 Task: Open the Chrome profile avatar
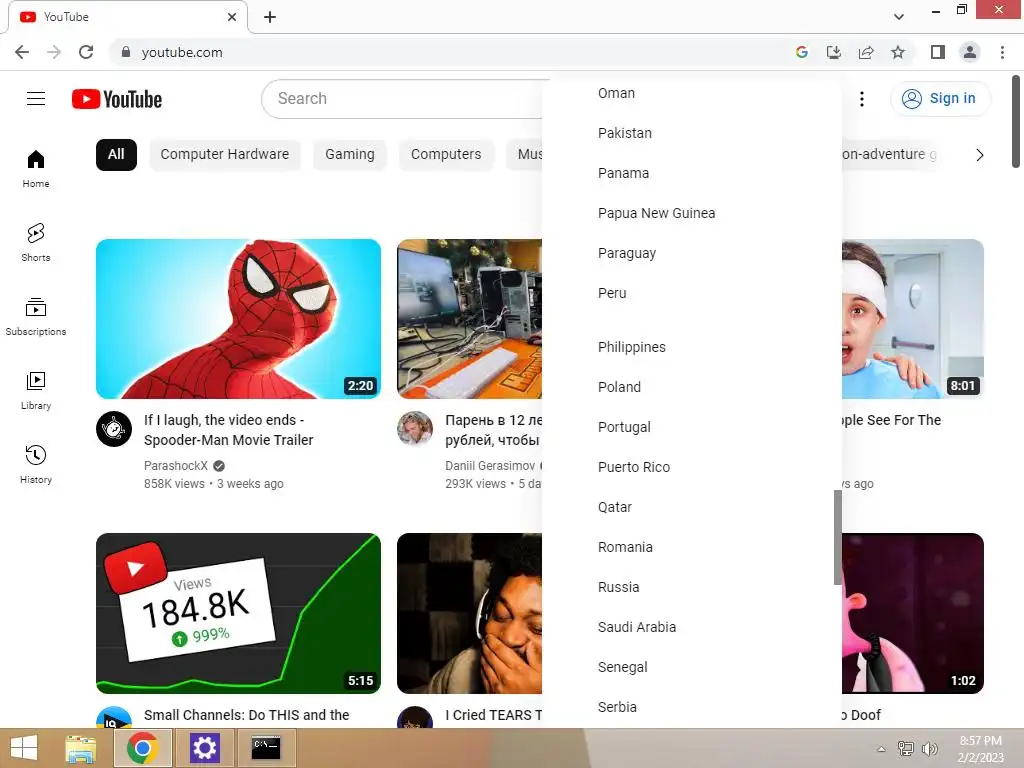(970, 52)
